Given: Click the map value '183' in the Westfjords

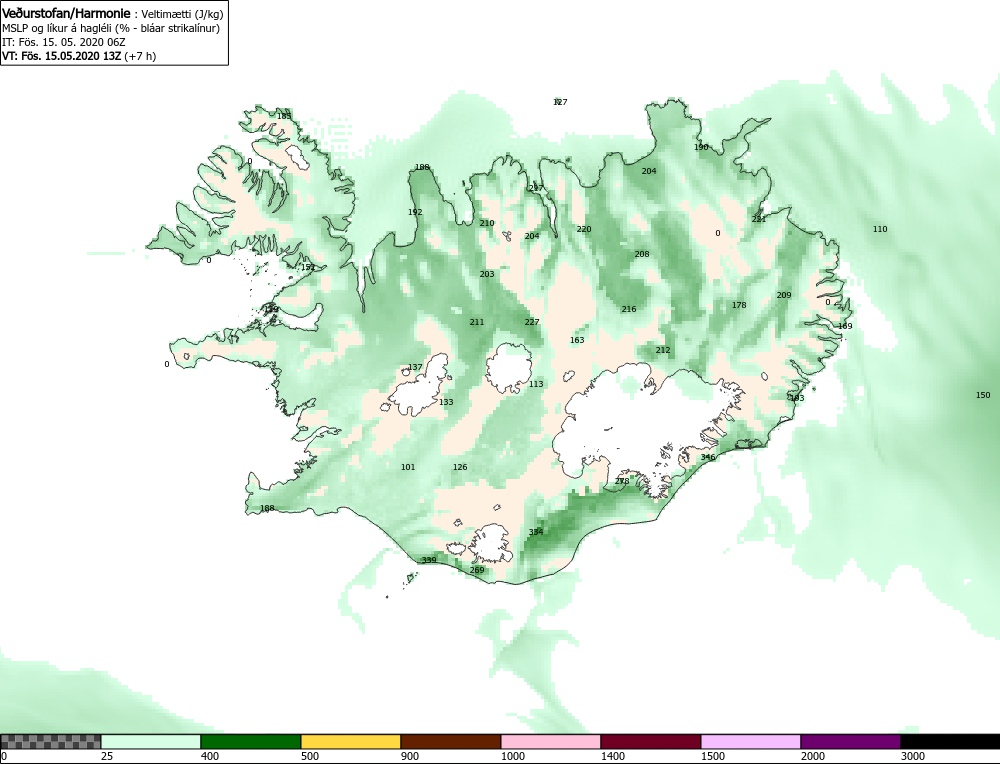Looking at the screenshot, I should click(284, 116).
